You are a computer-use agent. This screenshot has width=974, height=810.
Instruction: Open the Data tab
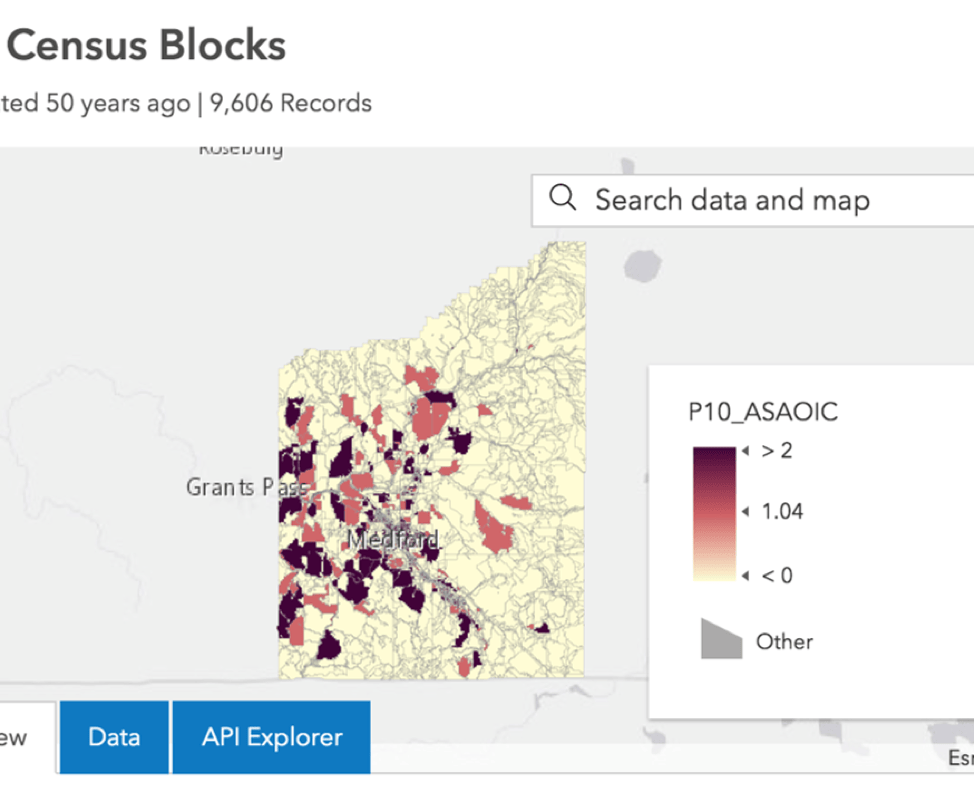(x=113, y=737)
